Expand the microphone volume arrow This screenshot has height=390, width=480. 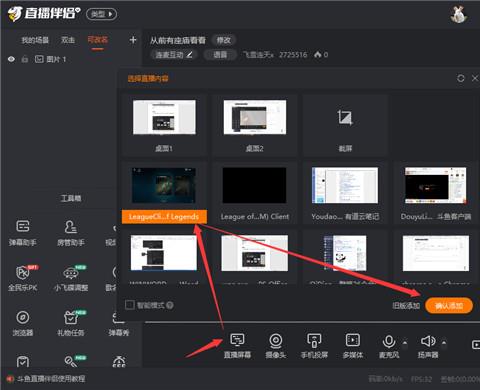click(x=405, y=342)
